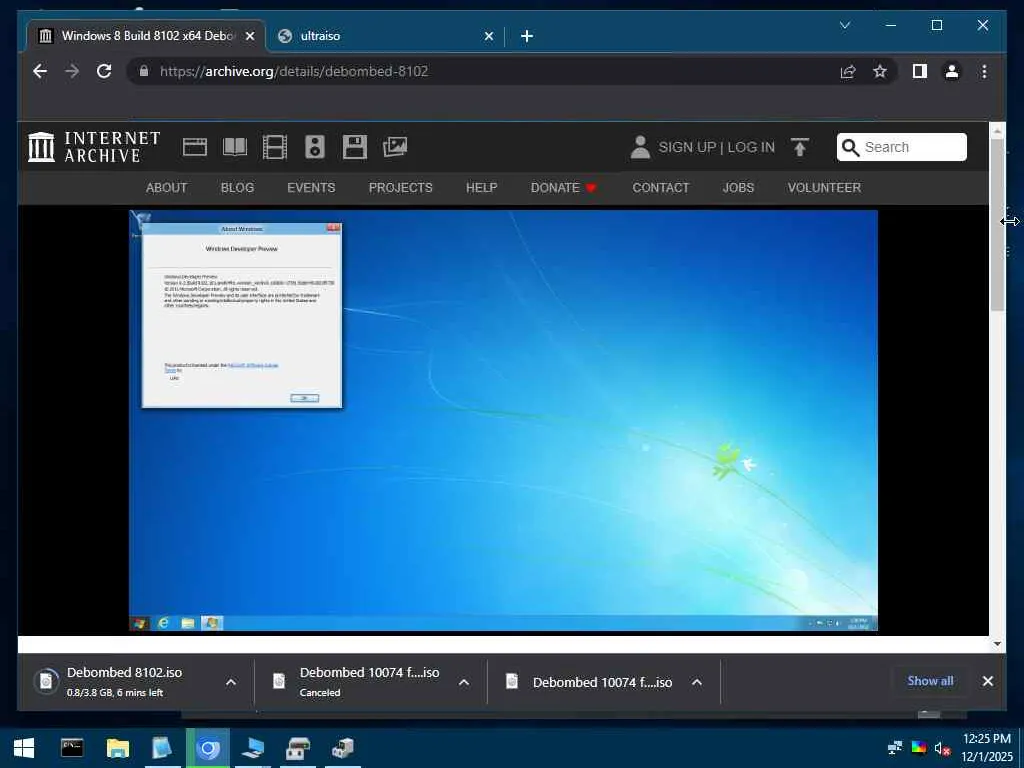Open the PROJECTS menu item

(x=400, y=187)
